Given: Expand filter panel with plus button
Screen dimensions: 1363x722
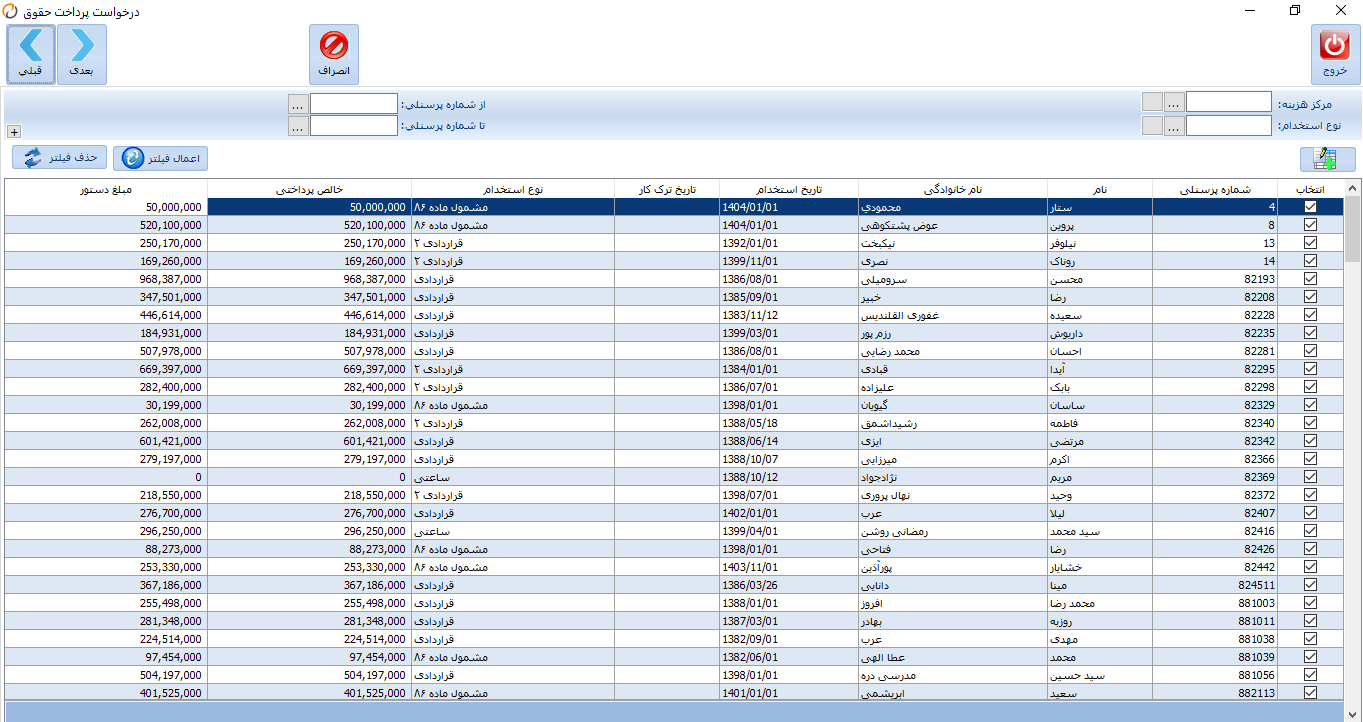Looking at the screenshot, I should (13, 131).
